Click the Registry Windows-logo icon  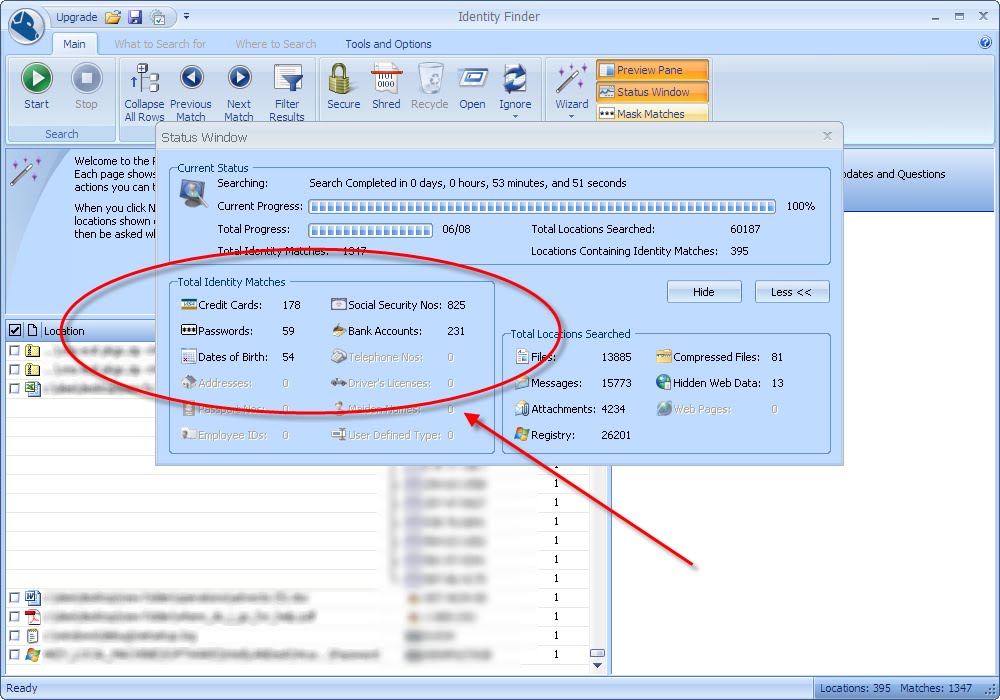tap(522, 435)
